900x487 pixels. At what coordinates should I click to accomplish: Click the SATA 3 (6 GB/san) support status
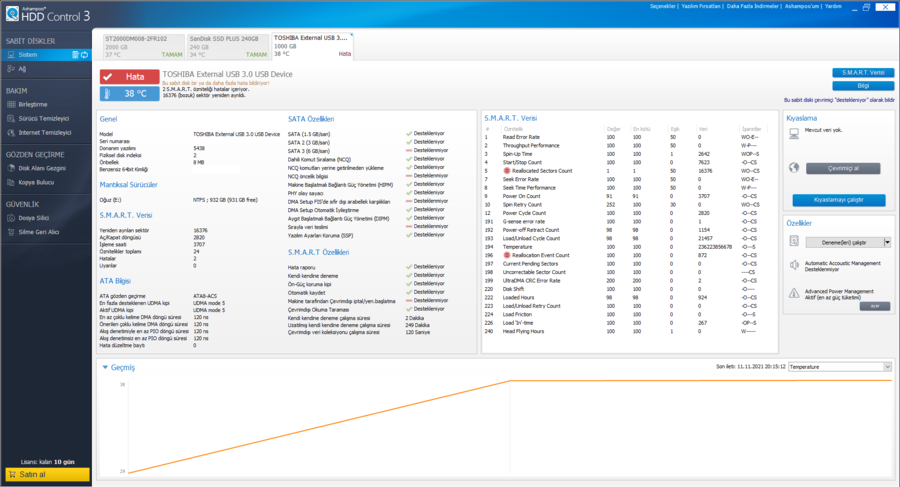[427, 150]
